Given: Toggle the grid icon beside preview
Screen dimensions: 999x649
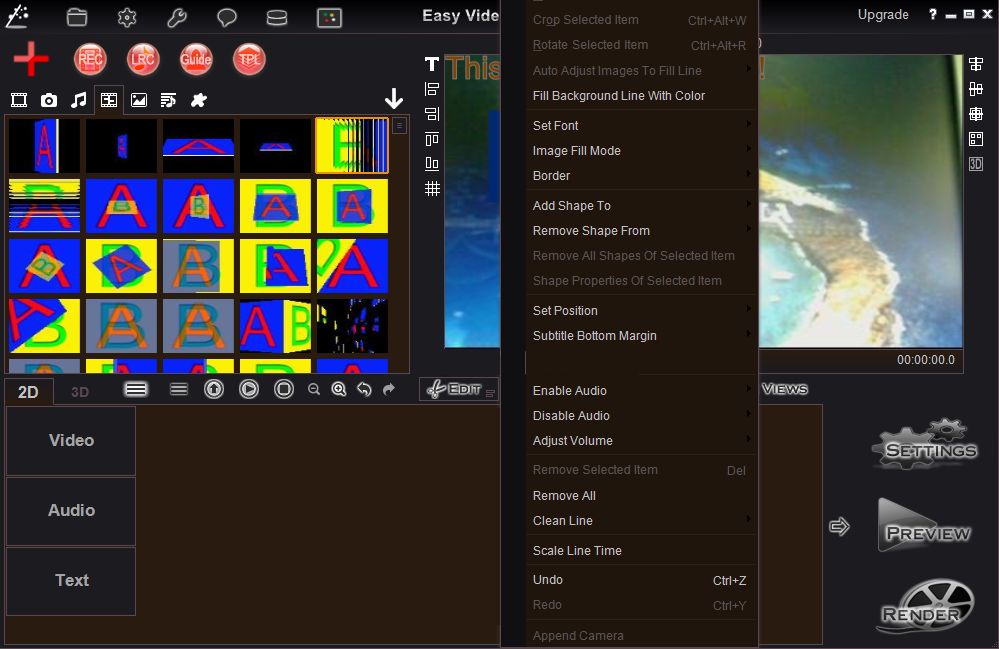Looking at the screenshot, I should 432,189.
